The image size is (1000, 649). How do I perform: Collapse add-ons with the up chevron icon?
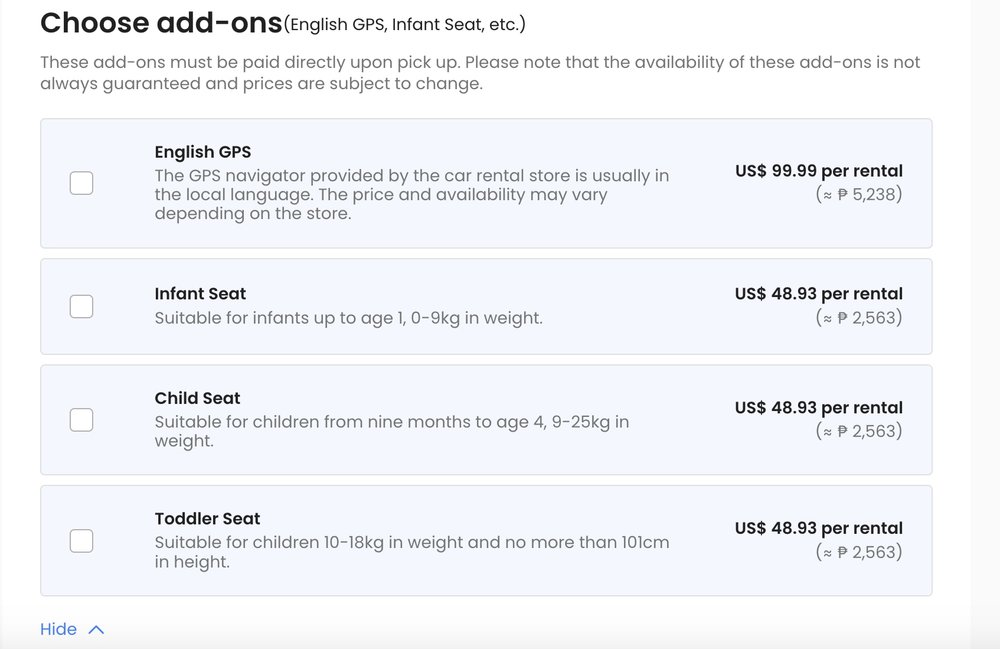[96, 630]
